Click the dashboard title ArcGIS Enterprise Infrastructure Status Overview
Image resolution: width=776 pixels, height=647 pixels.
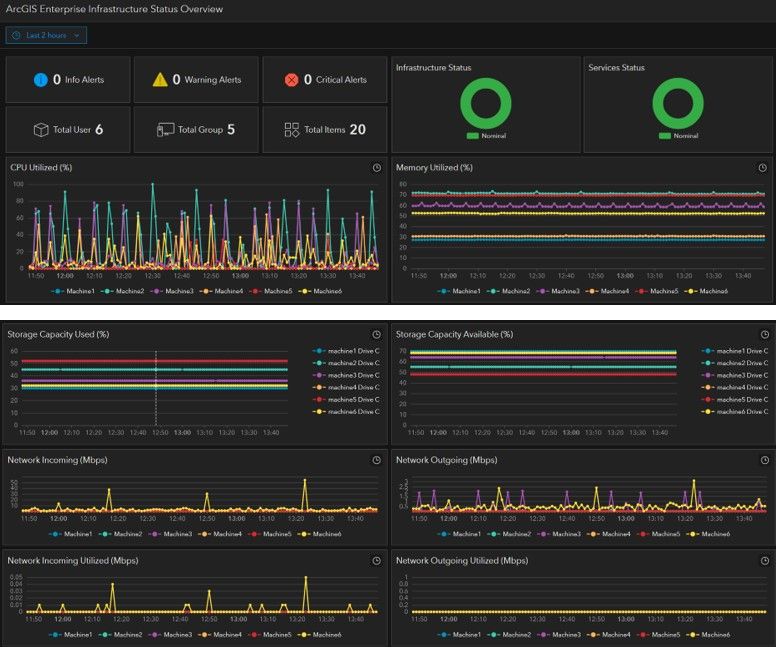(x=114, y=9)
